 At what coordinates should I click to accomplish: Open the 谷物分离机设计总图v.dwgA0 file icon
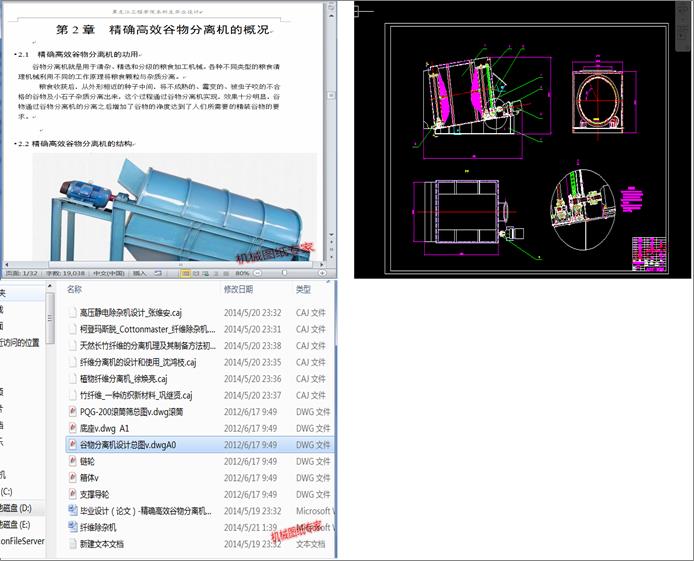pyautogui.click(x=73, y=445)
